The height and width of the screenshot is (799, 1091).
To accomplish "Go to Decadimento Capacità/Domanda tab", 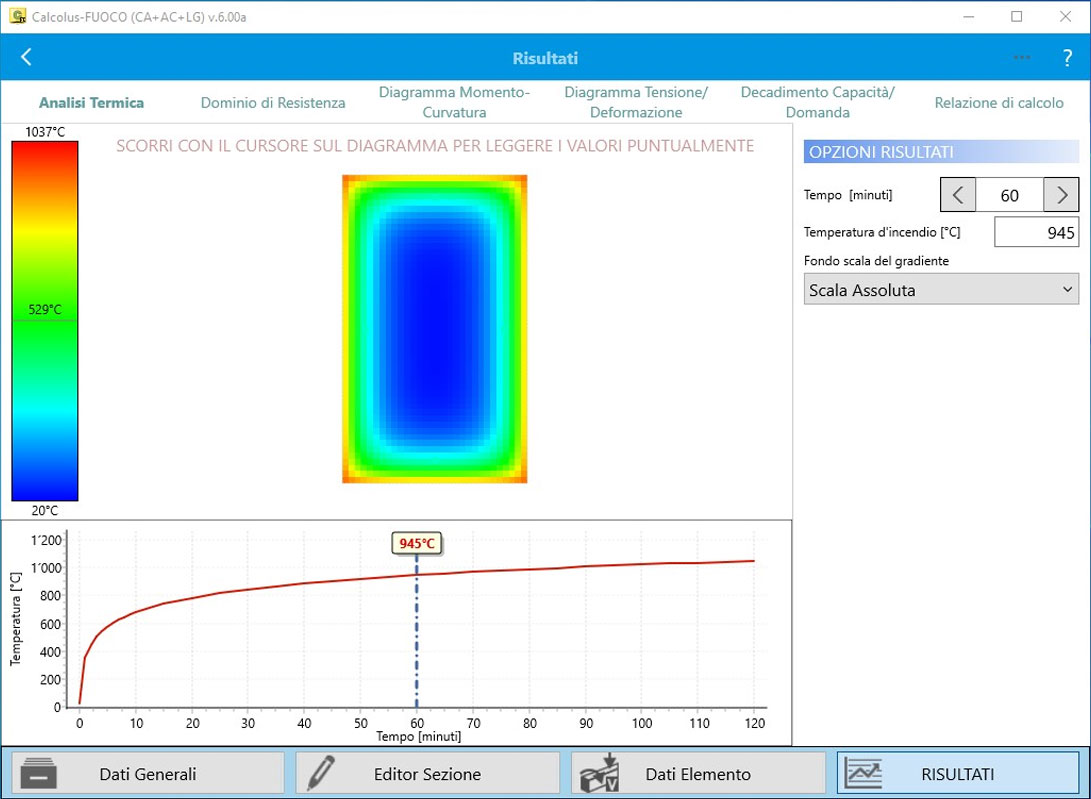I will (817, 102).
